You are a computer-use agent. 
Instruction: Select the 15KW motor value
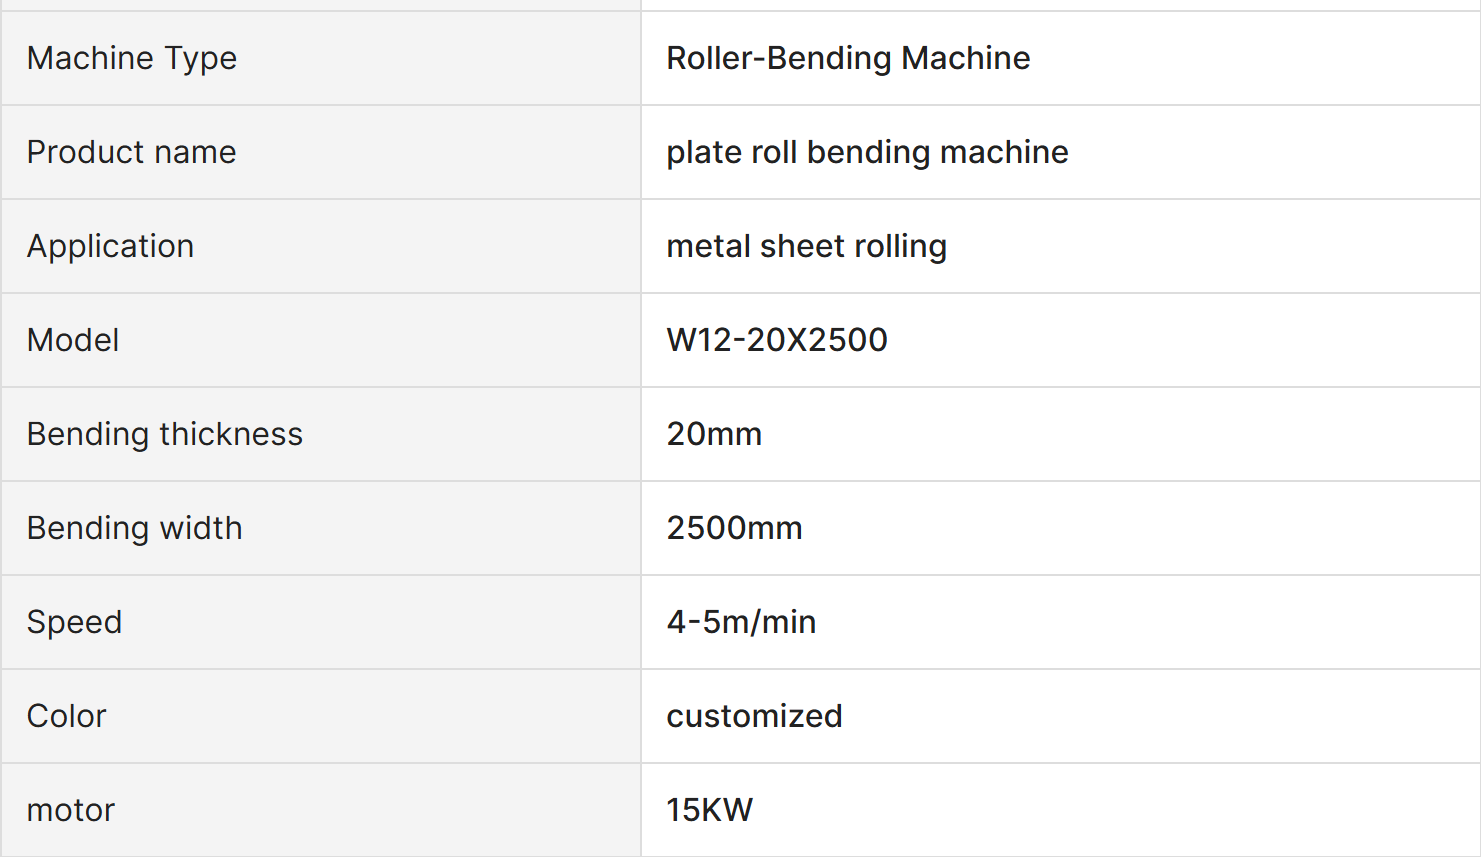(x=710, y=810)
